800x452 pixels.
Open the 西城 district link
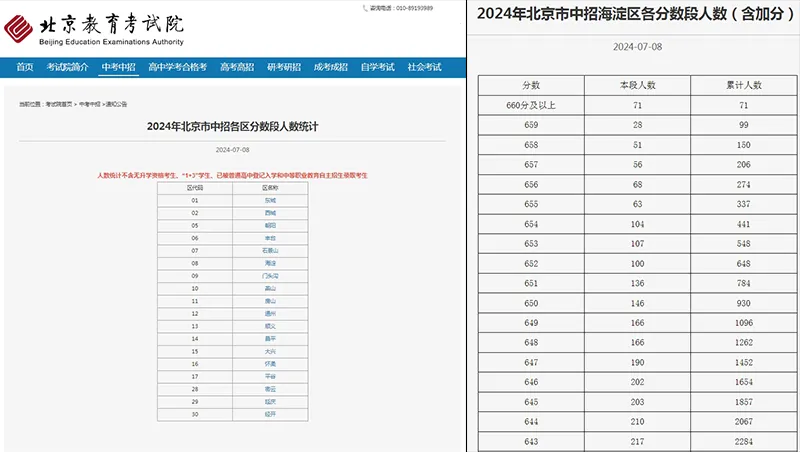[270, 213]
